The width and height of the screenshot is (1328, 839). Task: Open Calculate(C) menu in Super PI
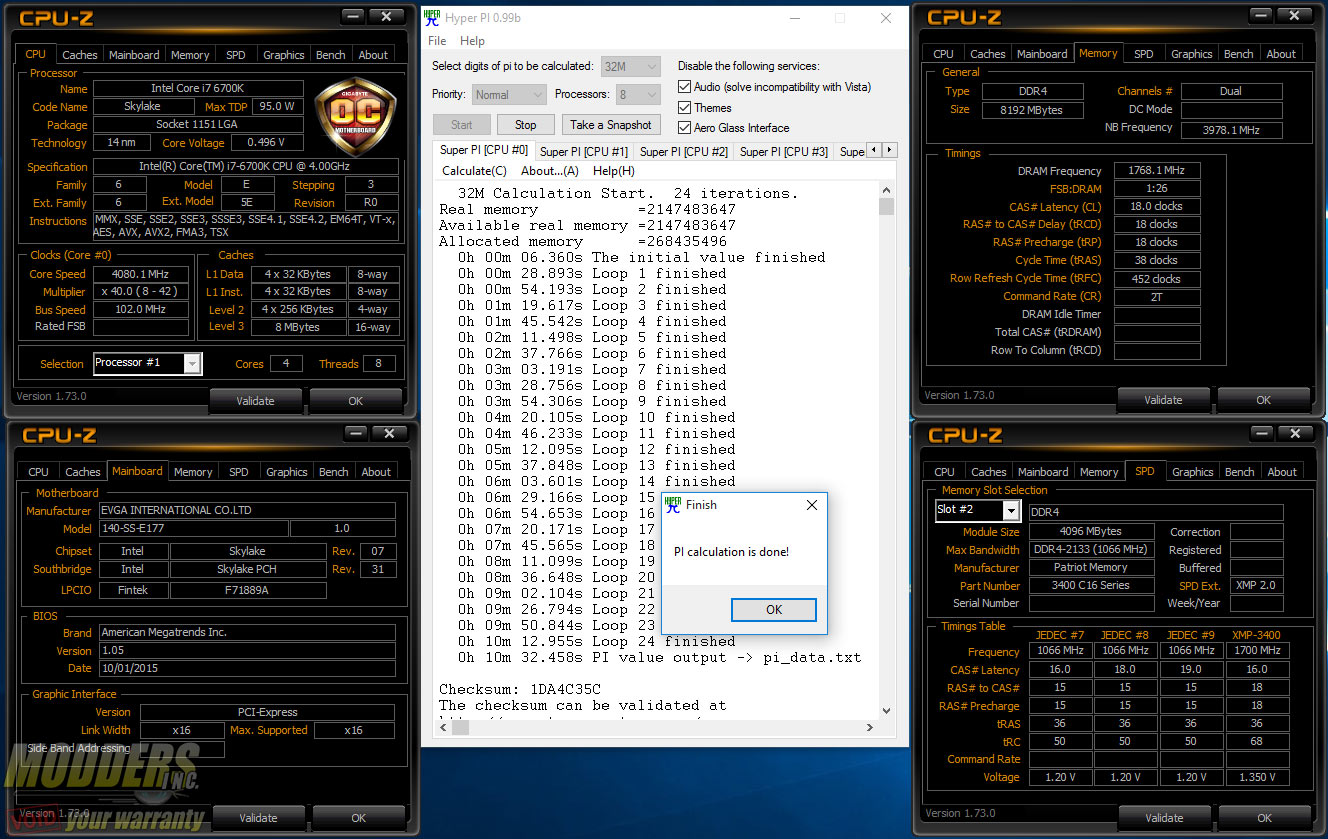[474, 171]
